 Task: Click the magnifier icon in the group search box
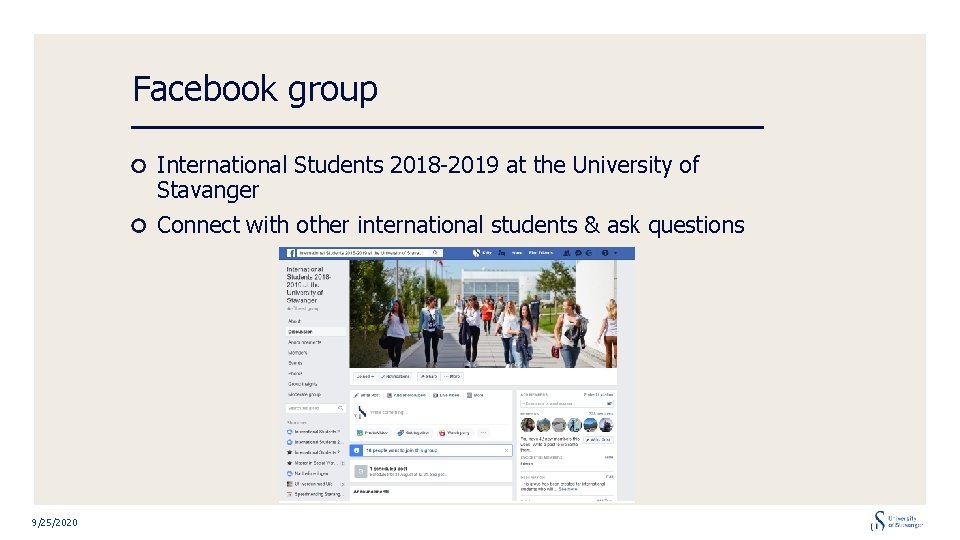click(340, 408)
